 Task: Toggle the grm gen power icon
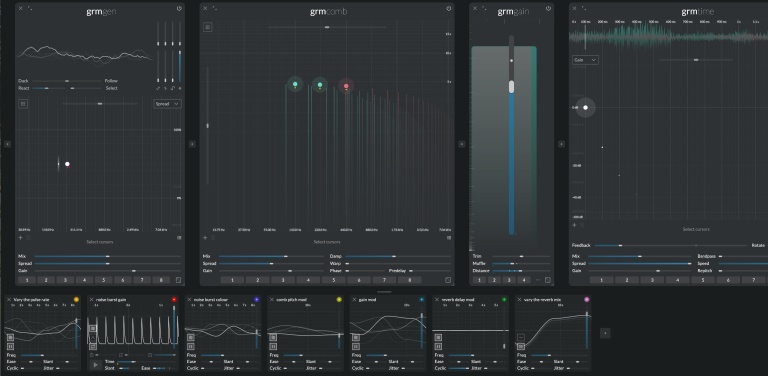tap(179, 8)
